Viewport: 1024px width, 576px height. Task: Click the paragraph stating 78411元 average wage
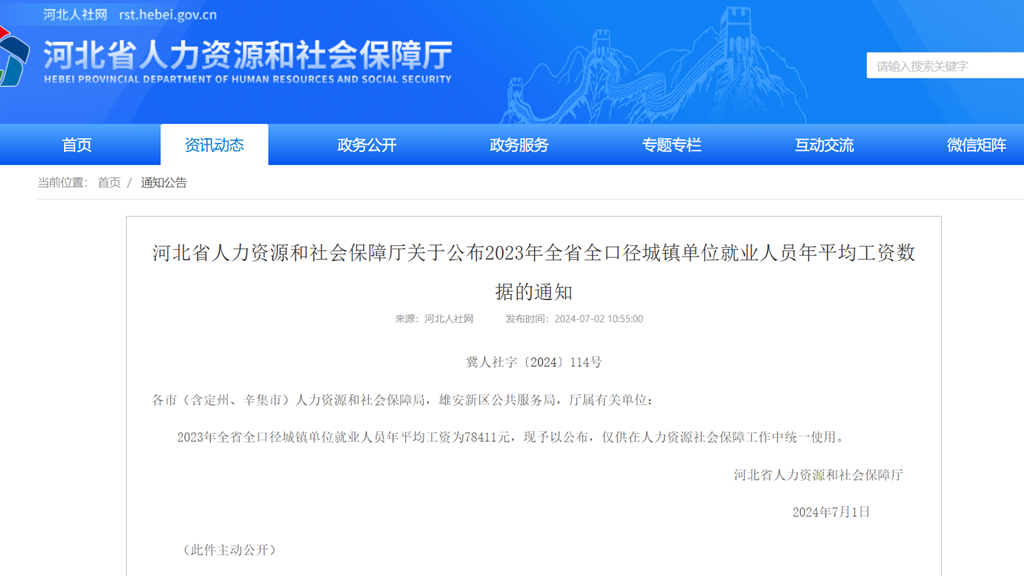(511, 438)
